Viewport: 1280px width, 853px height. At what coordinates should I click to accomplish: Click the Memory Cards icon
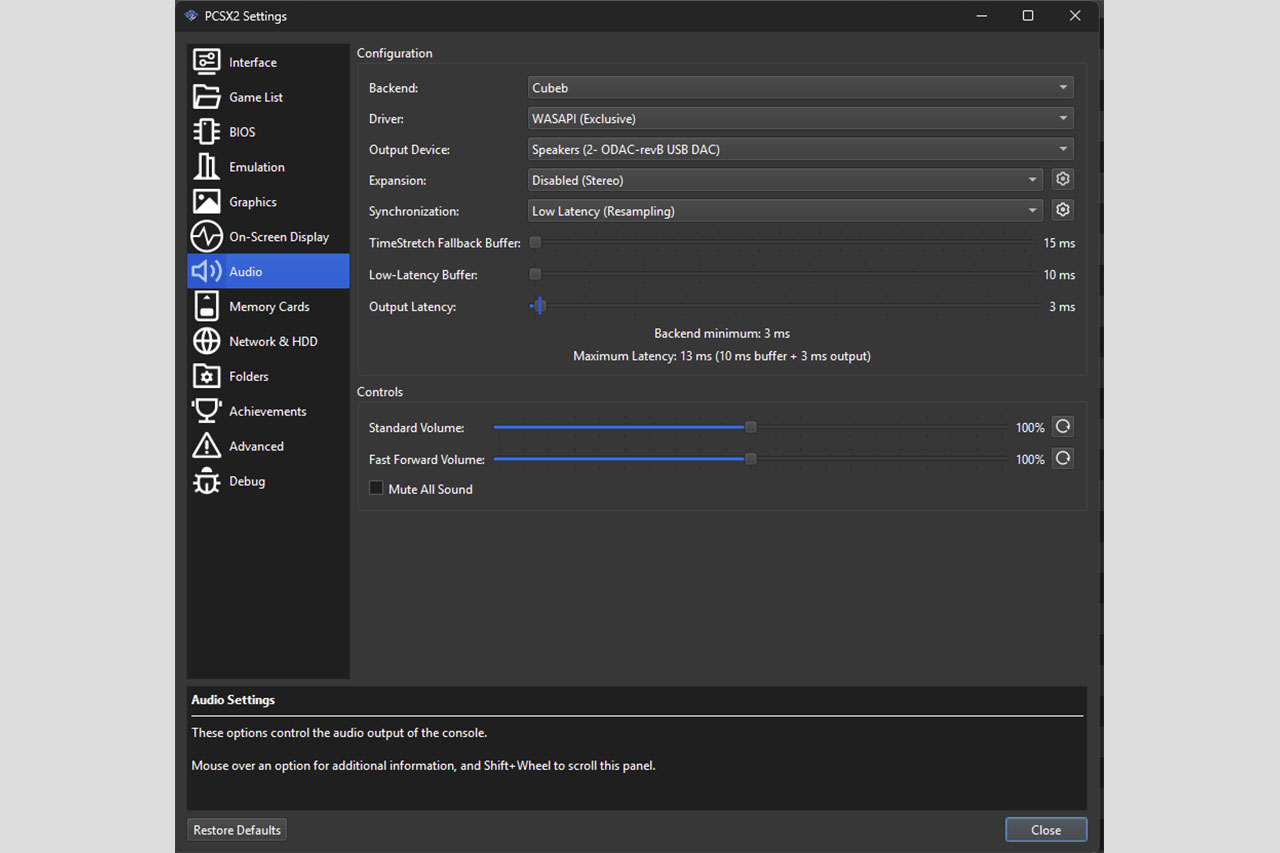[x=206, y=307]
